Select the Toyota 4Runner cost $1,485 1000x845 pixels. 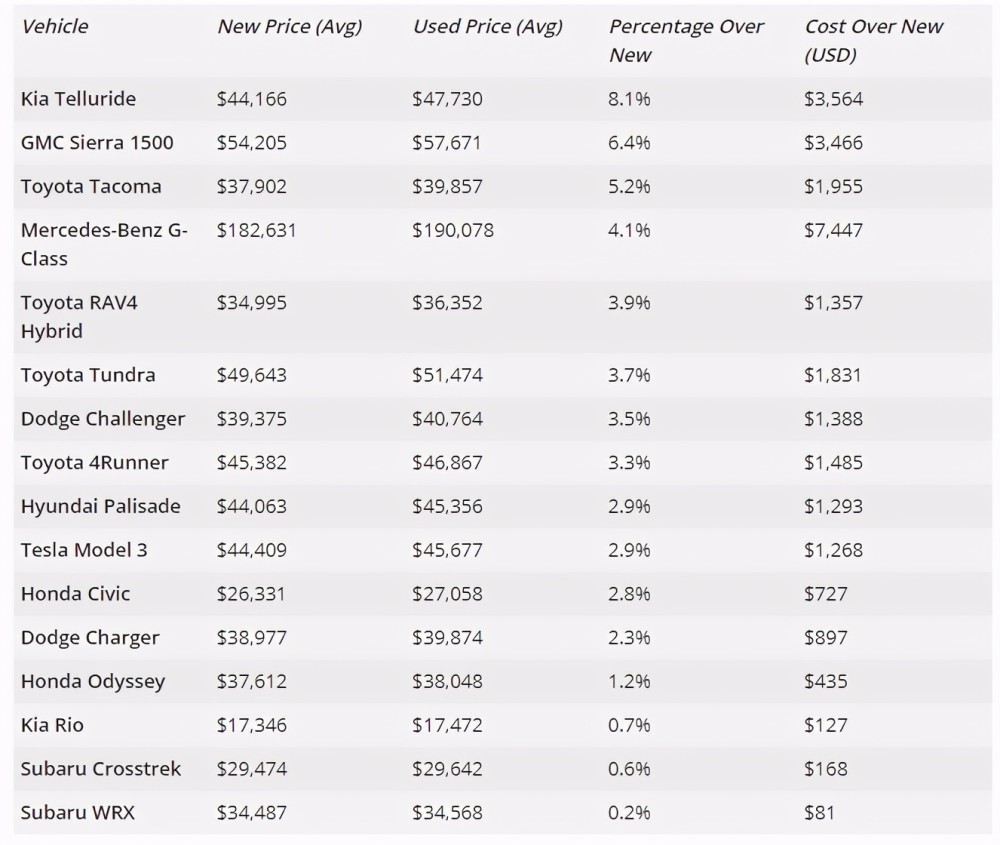pyautogui.click(x=833, y=462)
